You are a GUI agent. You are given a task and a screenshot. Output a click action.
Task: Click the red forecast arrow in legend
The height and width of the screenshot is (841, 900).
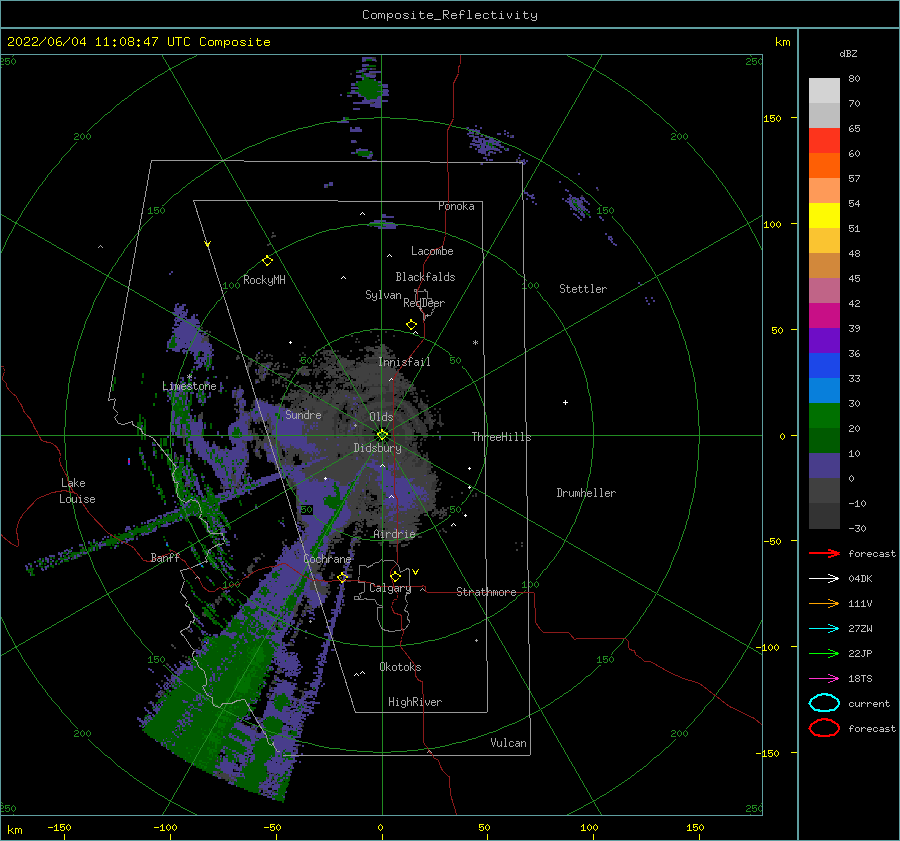(824, 553)
